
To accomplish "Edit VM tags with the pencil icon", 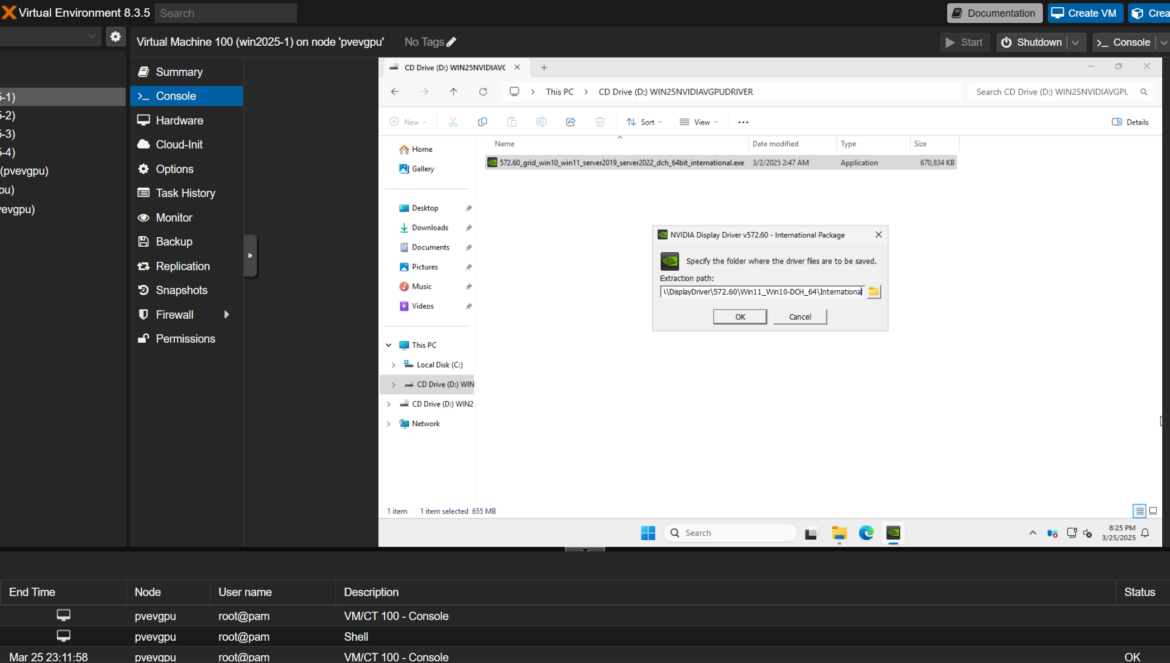I will point(451,43).
